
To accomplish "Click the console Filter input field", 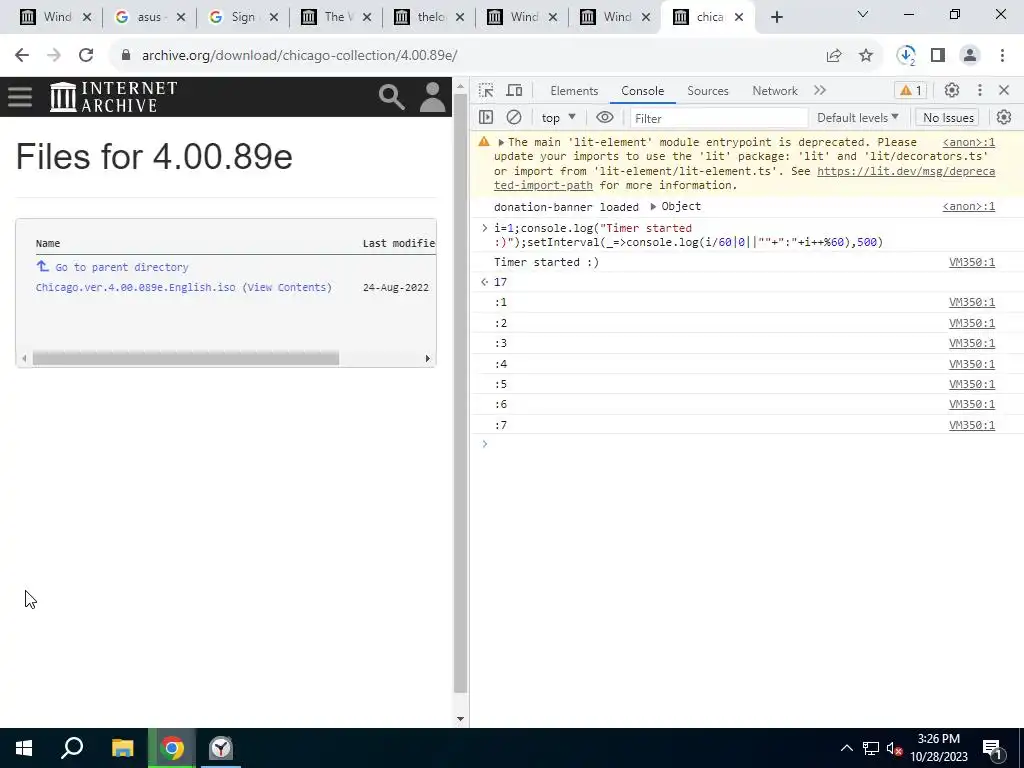I will 718,118.
